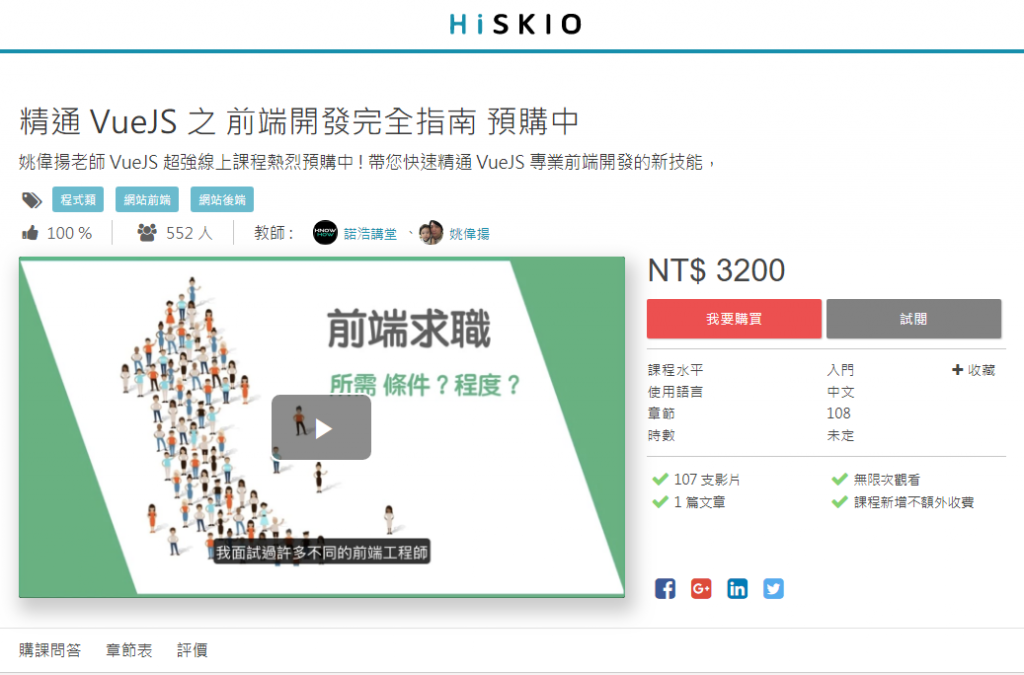Image resolution: width=1024 pixels, height=675 pixels.
Task: Click the 552 人 student count
Action: (189, 233)
